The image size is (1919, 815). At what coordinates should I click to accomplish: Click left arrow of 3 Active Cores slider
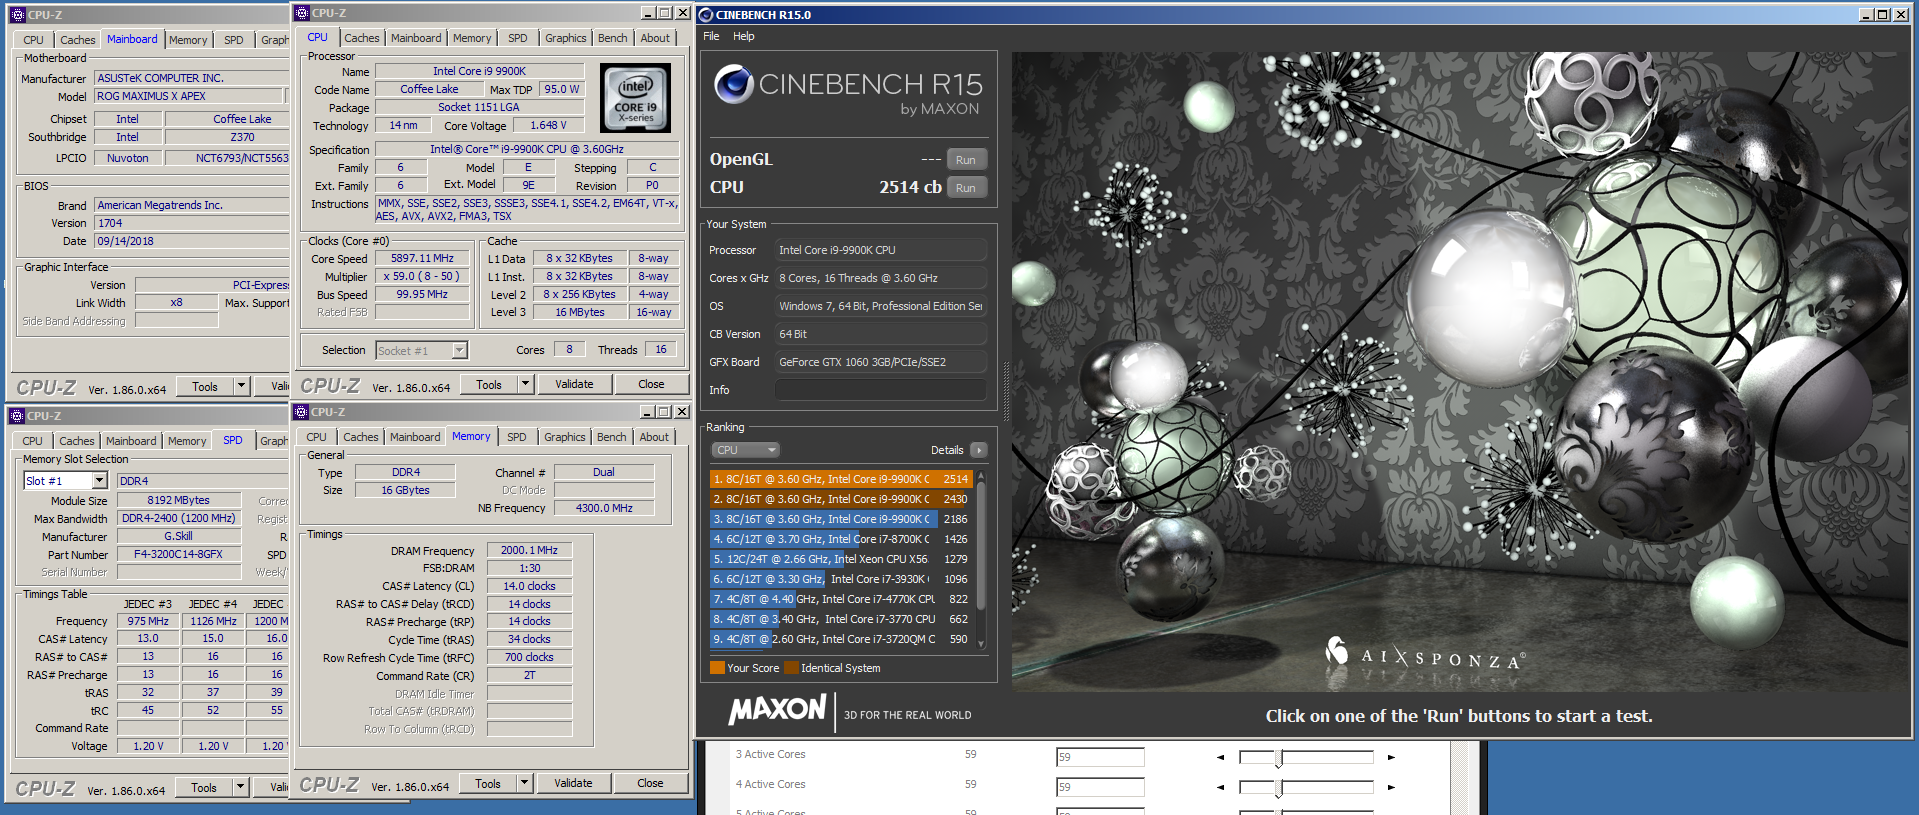tap(1220, 757)
